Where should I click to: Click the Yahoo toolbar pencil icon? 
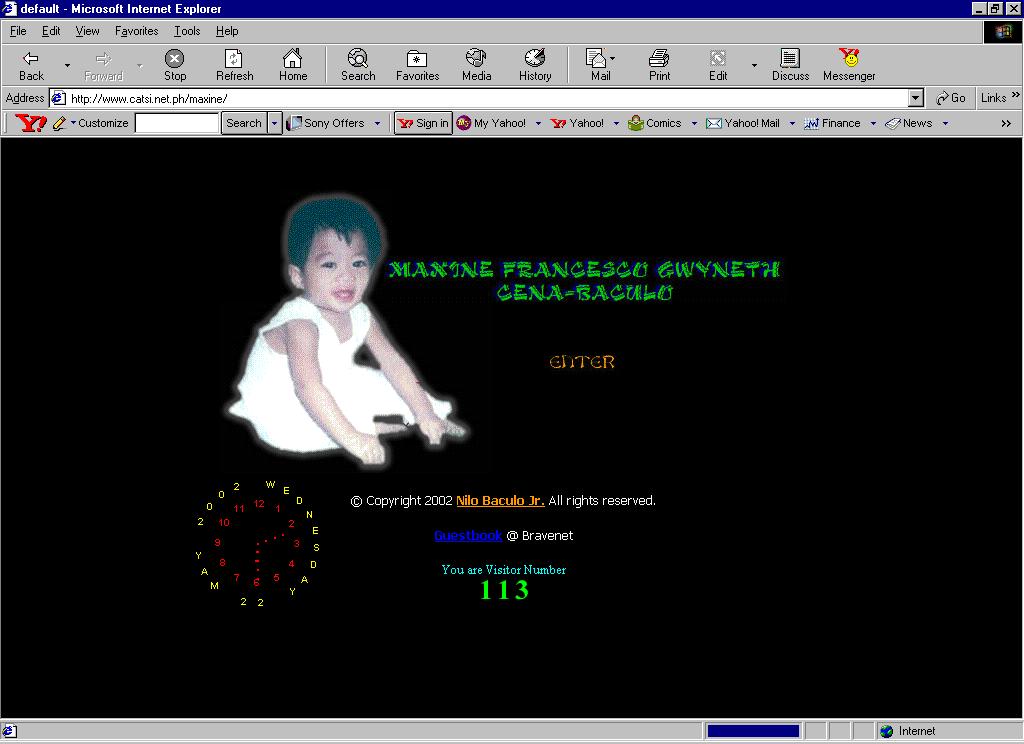coord(59,123)
